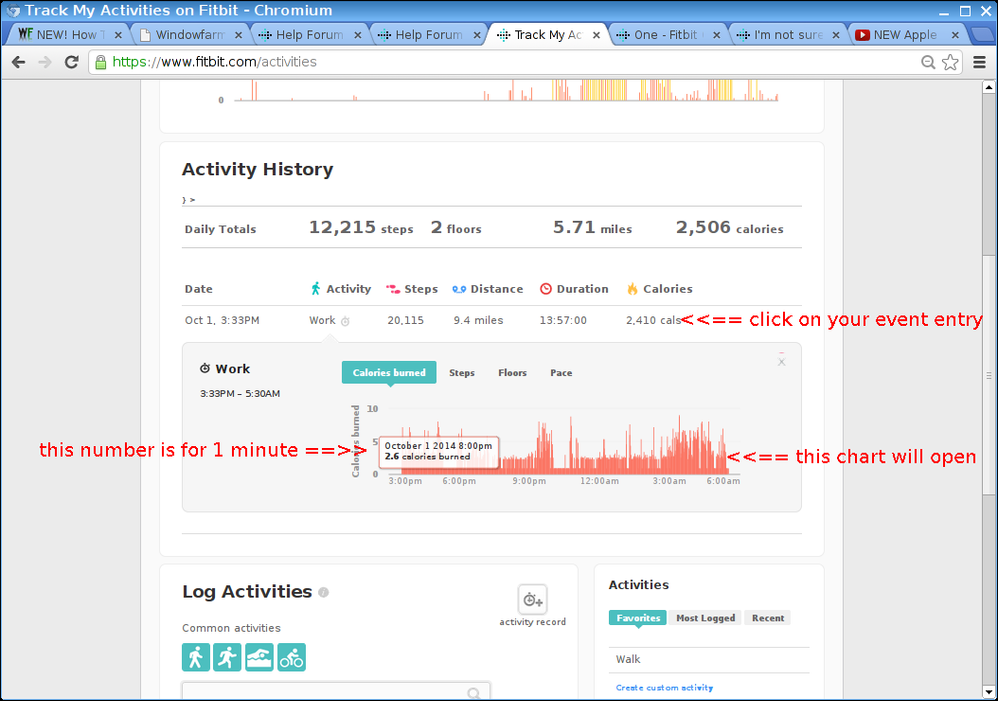Viewport: 998px width, 701px height.
Task: Click the 12,215 steps daily total
Action: [x=361, y=227]
